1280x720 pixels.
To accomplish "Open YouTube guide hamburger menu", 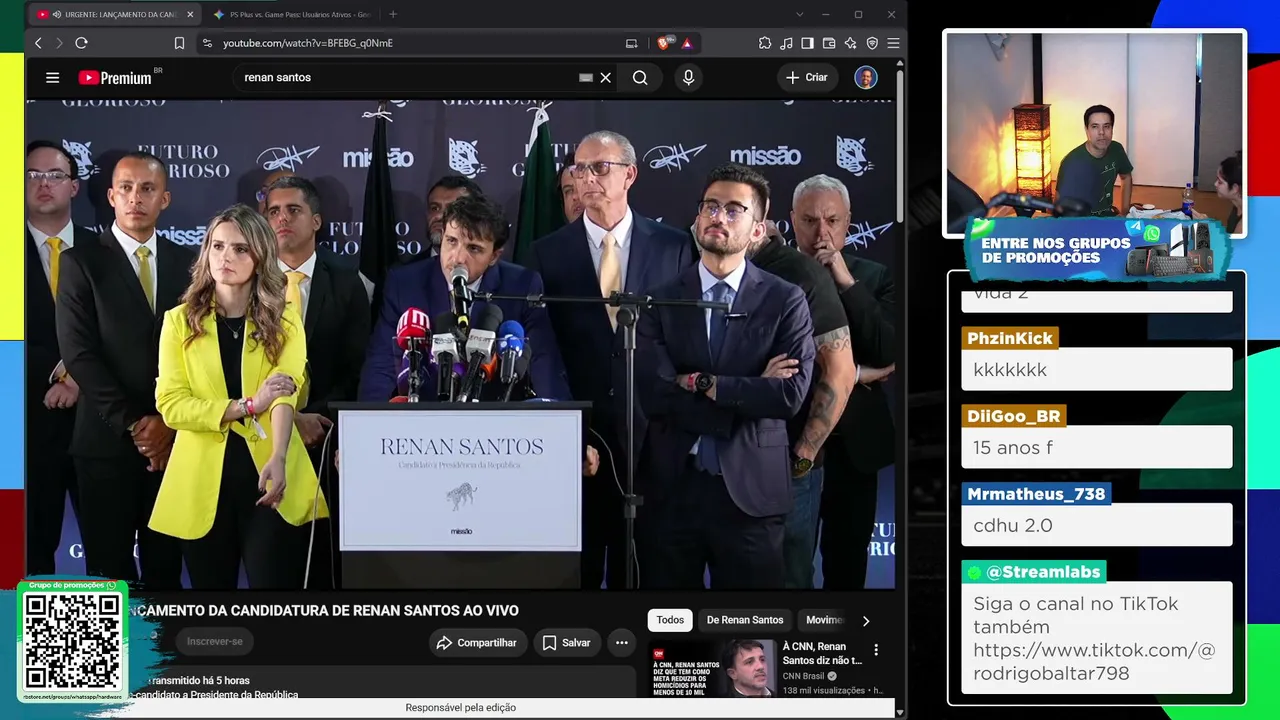I will coord(53,77).
